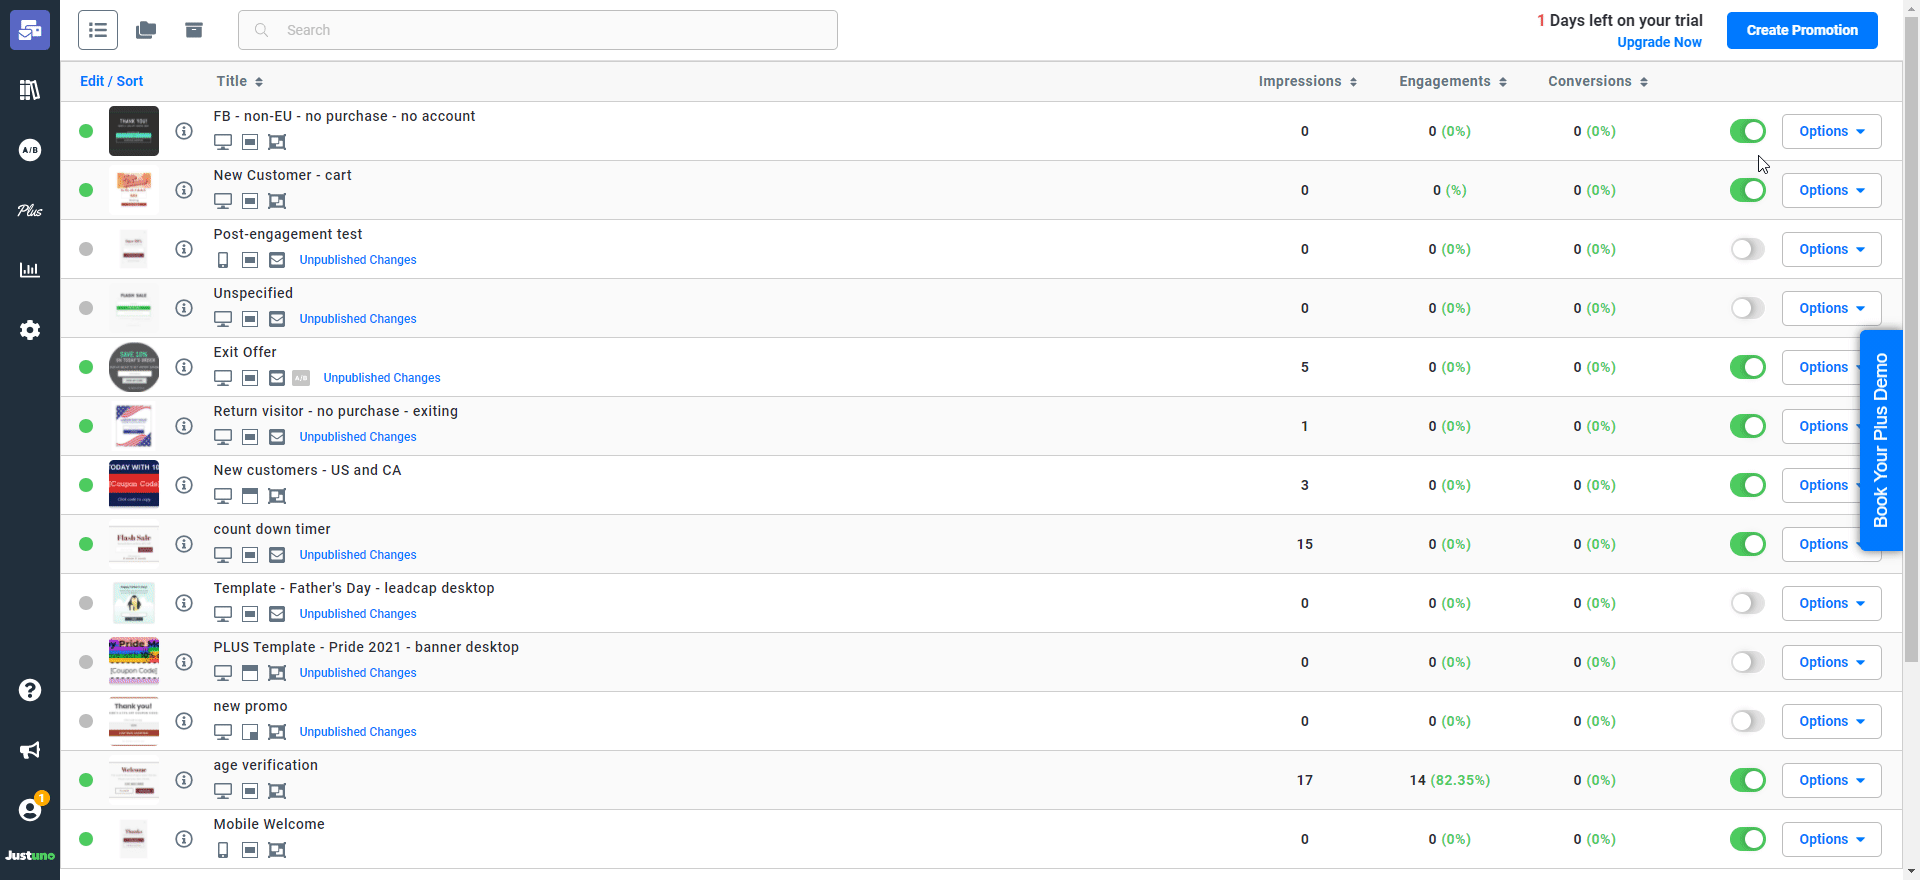Enable the Post-engagement test promotion toggle
This screenshot has width=1920, height=880.
coord(1747,249)
